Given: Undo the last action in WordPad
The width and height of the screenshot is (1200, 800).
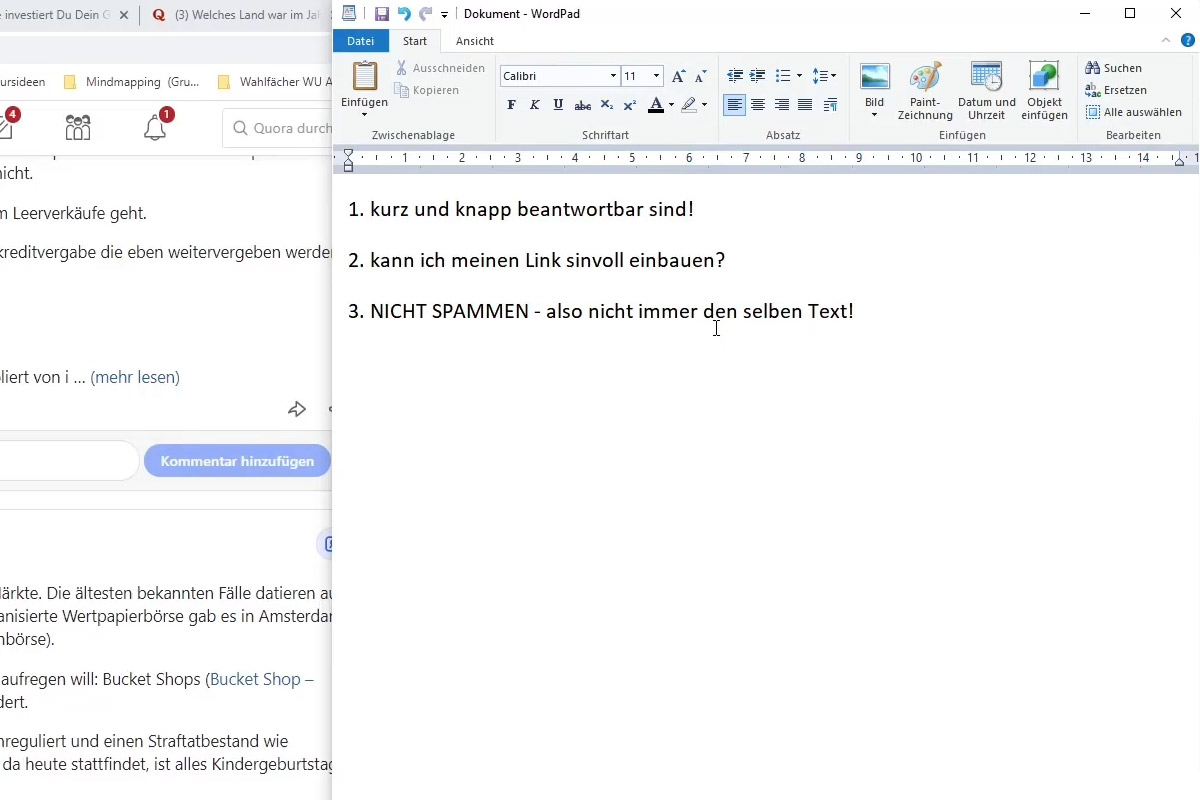Looking at the screenshot, I should [x=404, y=14].
